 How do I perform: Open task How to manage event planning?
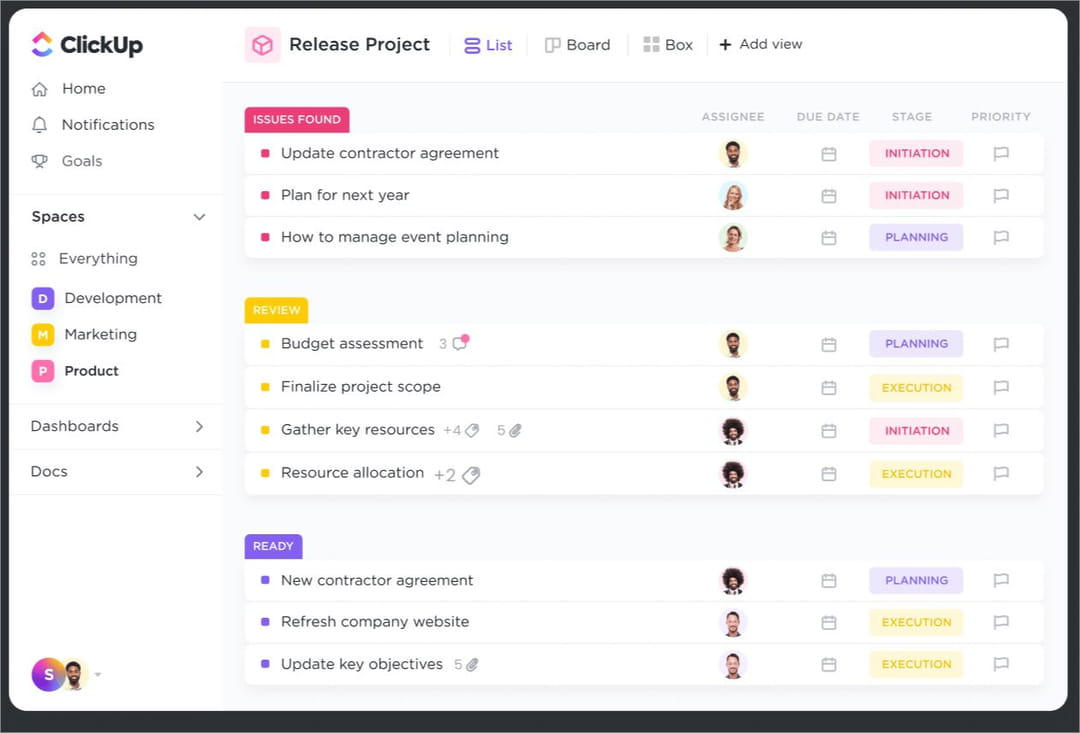(x=395, y=238)
